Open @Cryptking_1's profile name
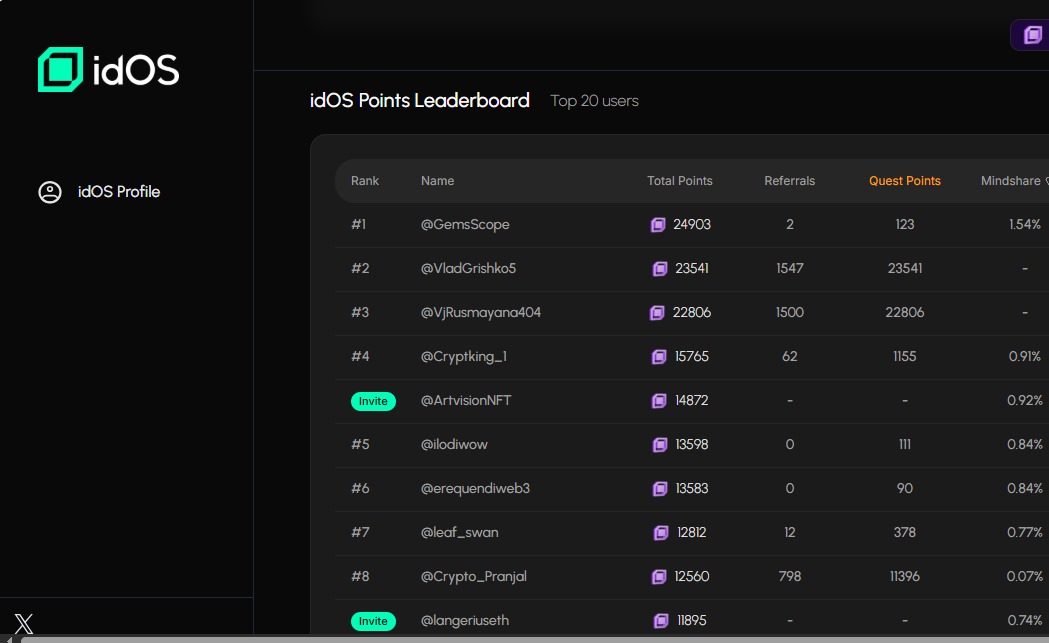This screenshot has height=643, width=1049. (464, 357)
